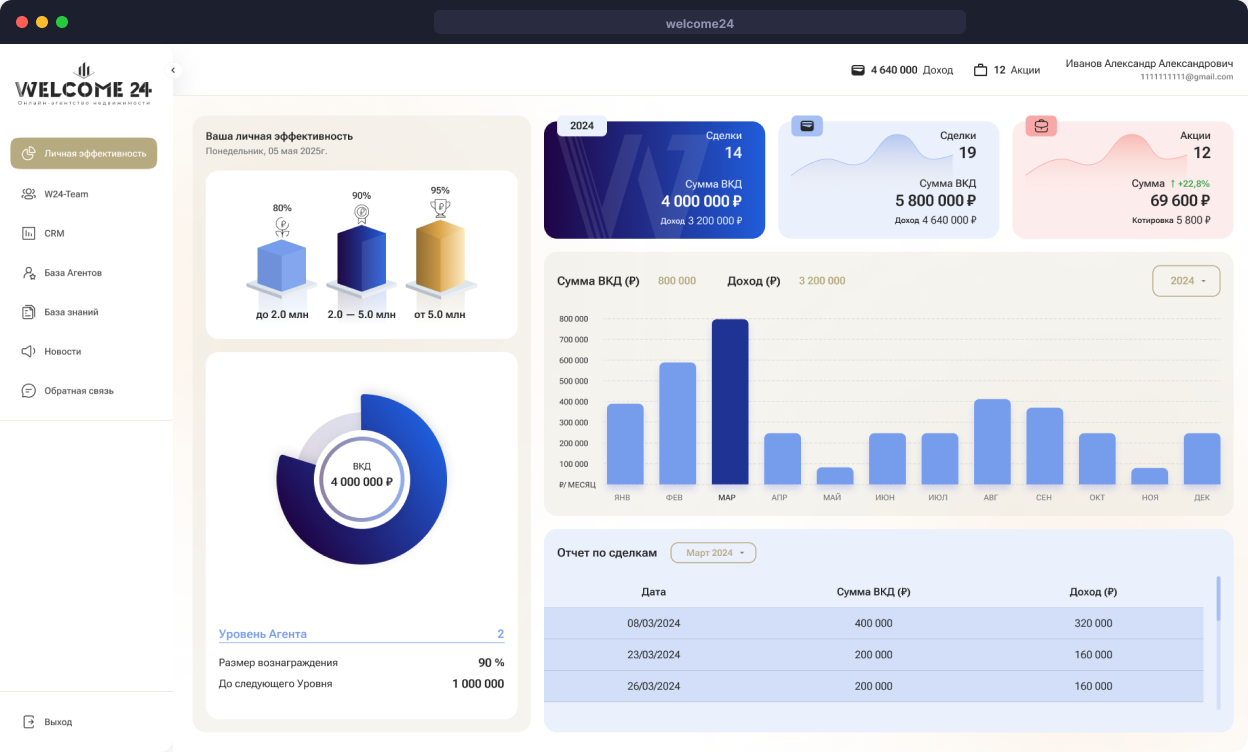This screenshot has width=1248, height=752.
Task: Click the 26/03/2024 date cell
Action: click(x=654, y=687)
